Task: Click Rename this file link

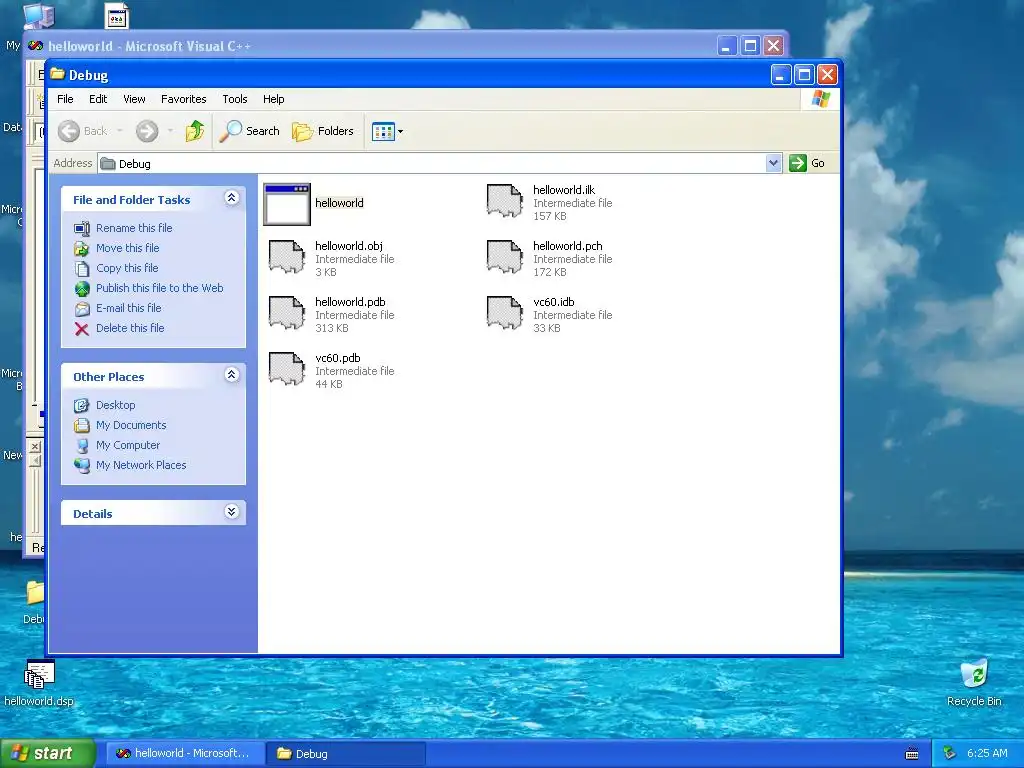Action: coord(134,228)
